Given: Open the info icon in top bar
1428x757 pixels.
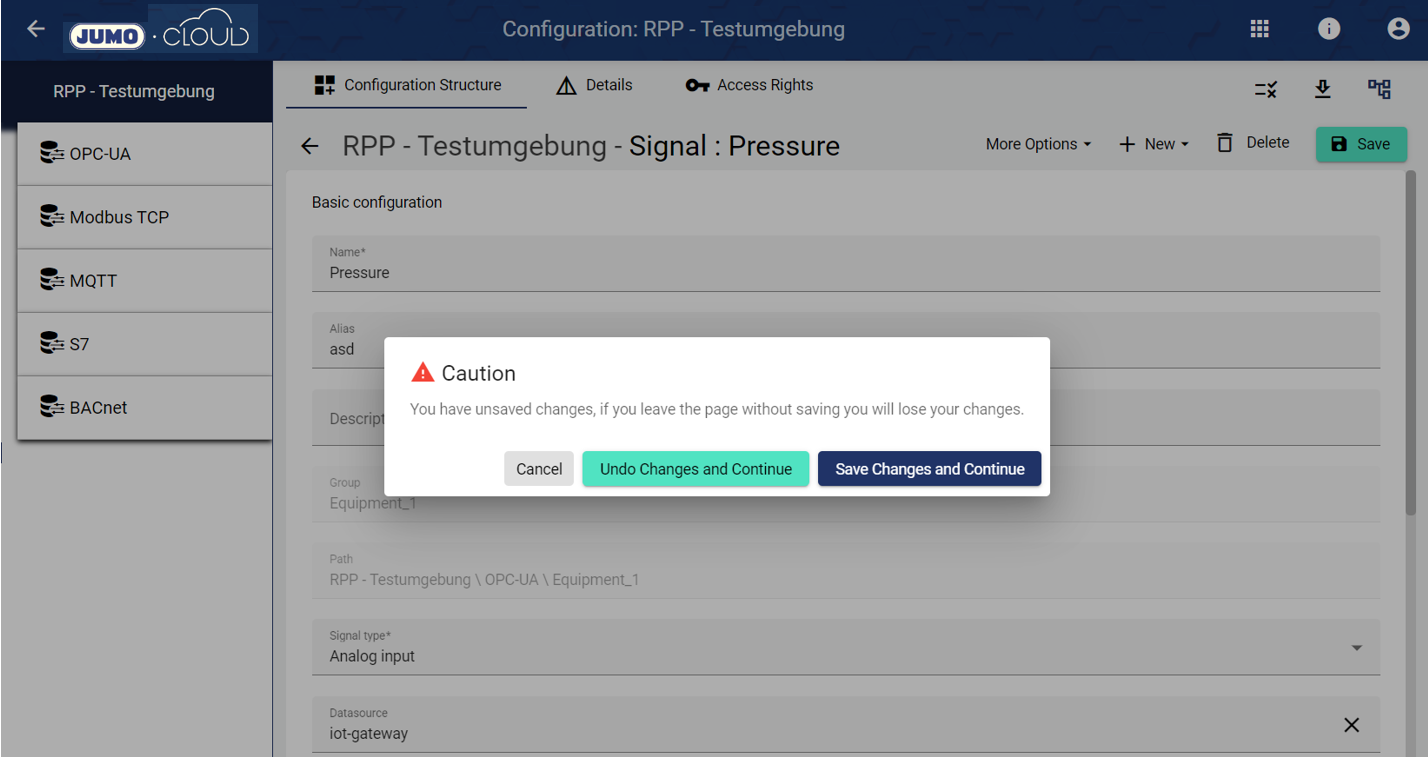Looking at the screenshot, I should [1328, 29].
